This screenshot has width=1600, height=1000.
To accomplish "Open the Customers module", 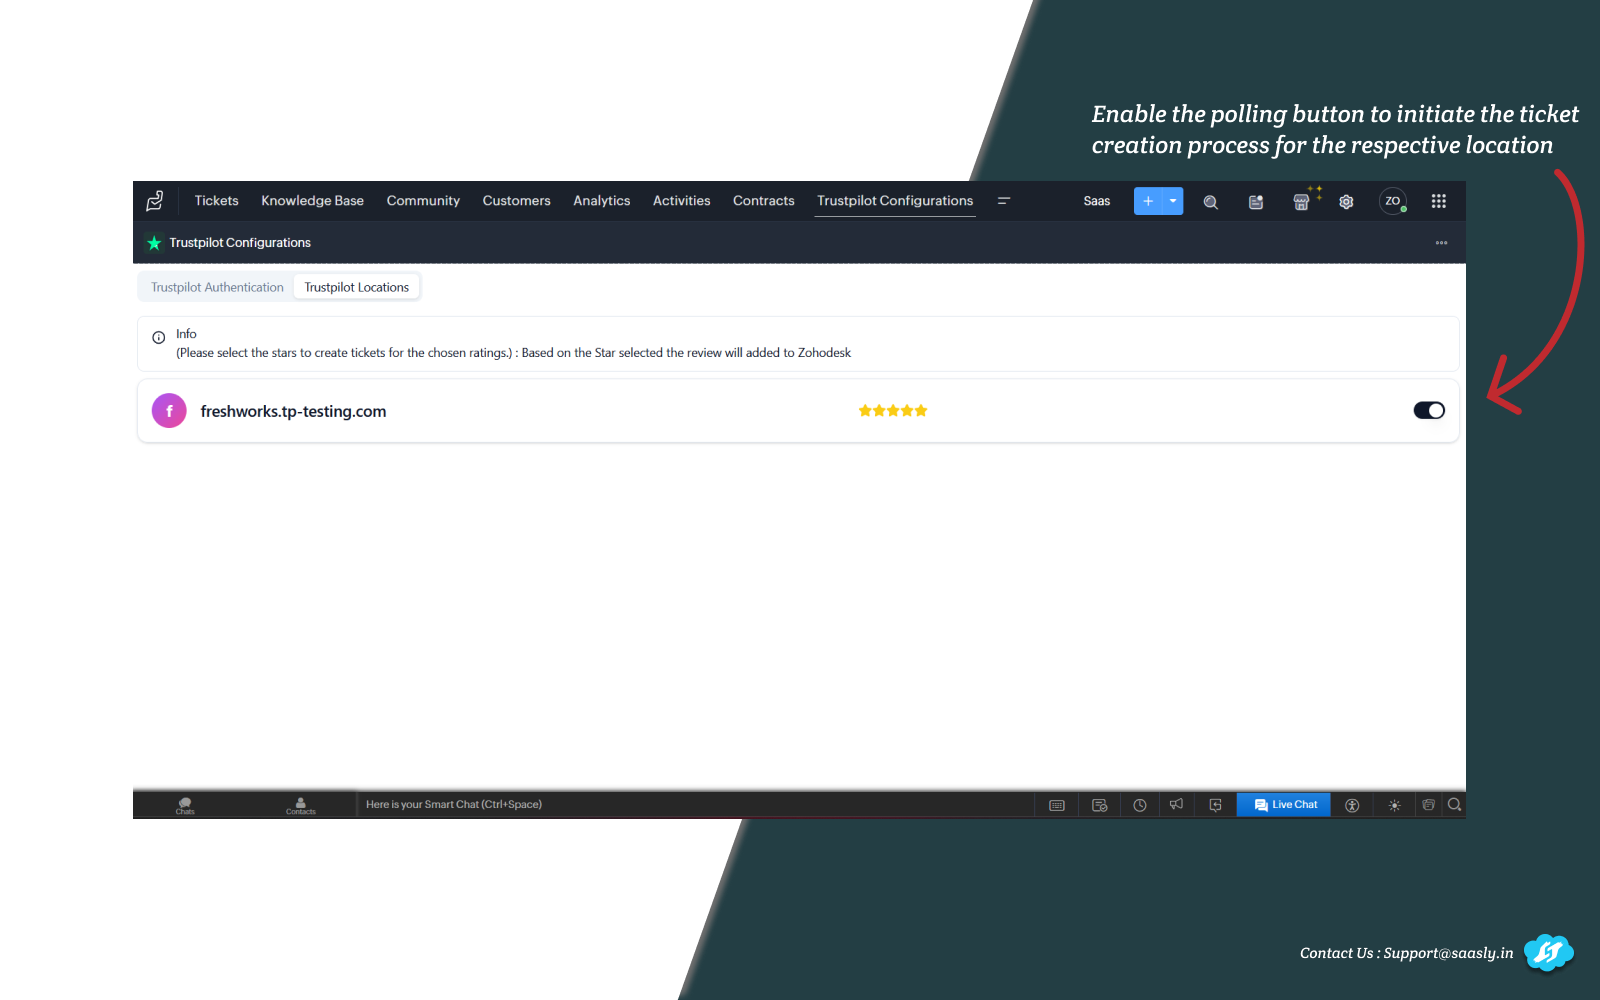I will click(x=516, y=201).
